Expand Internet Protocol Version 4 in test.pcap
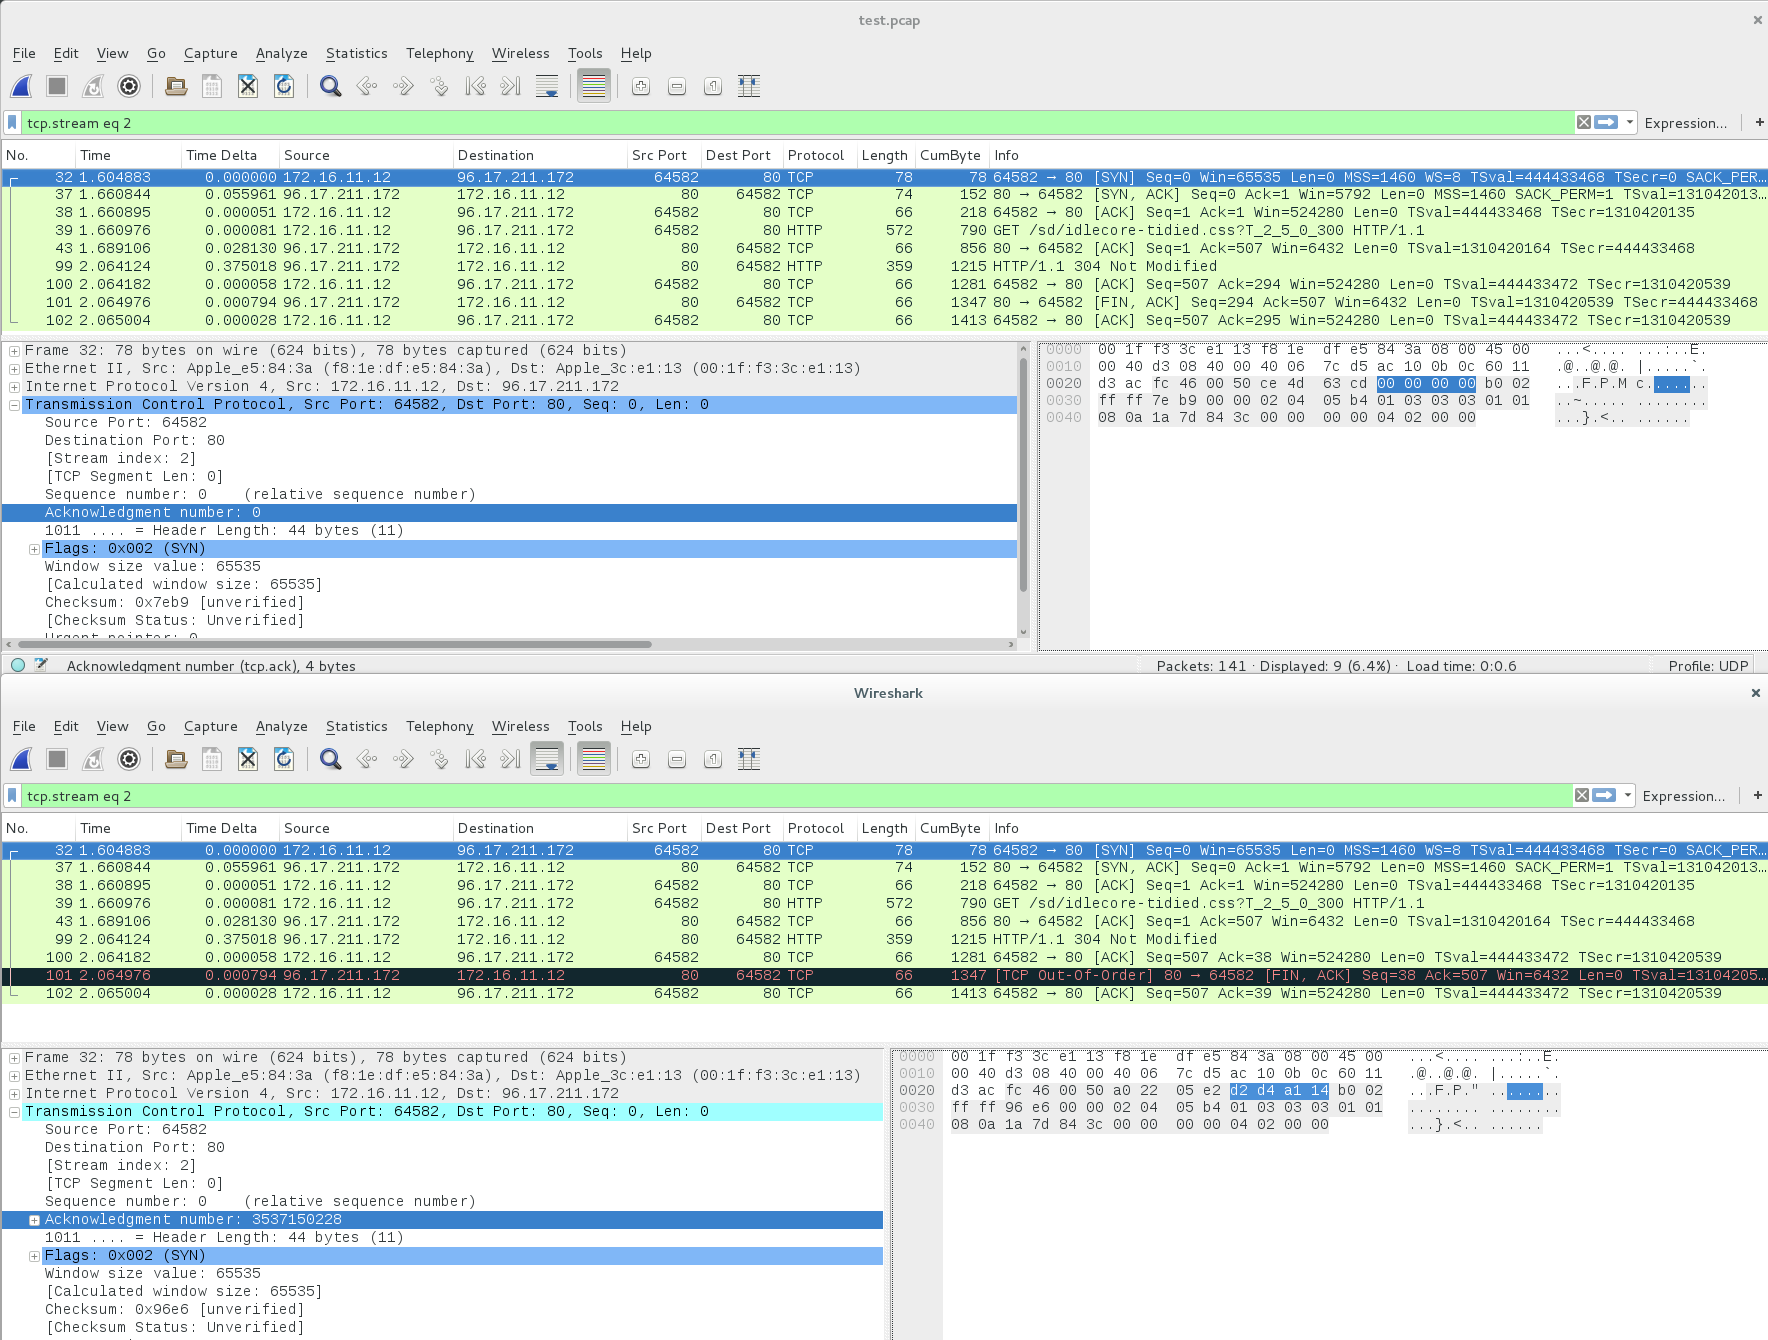1768x1340 pixels. (14, 387)
